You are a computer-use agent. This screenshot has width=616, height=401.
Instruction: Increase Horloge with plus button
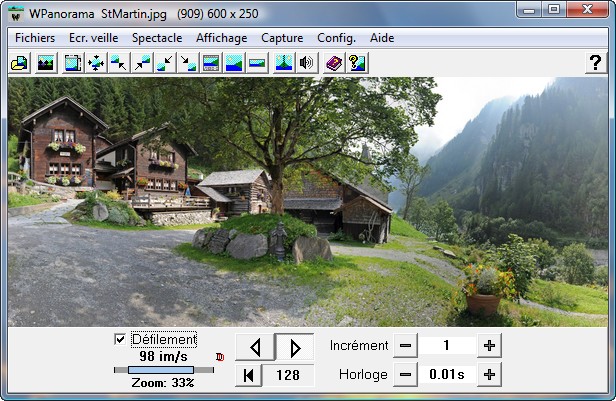point(489,375)
